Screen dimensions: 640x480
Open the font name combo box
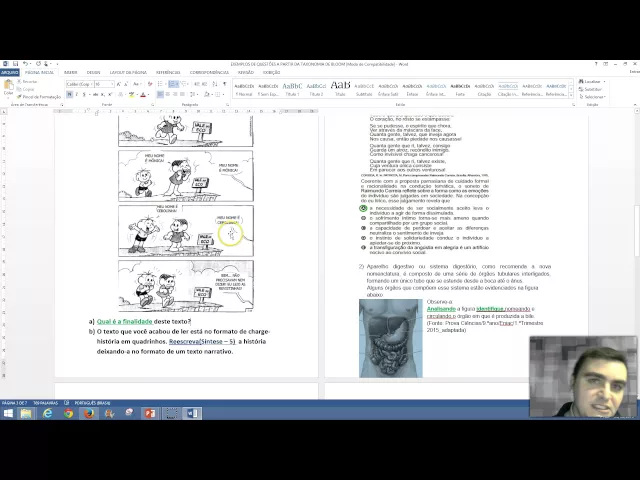click(80, 84)
